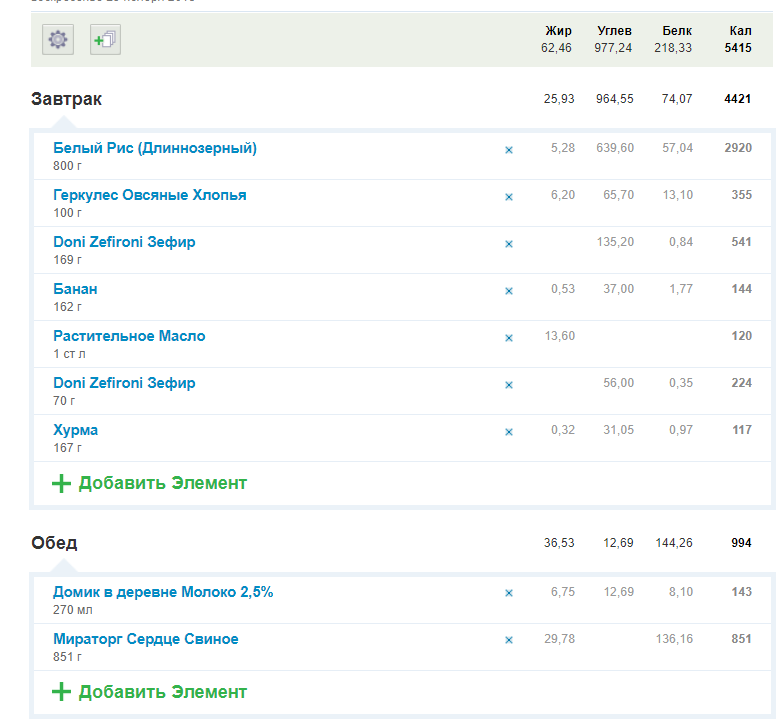Add an element to Обед
This screenshot has height=728, width=783.
coord(149,692)
